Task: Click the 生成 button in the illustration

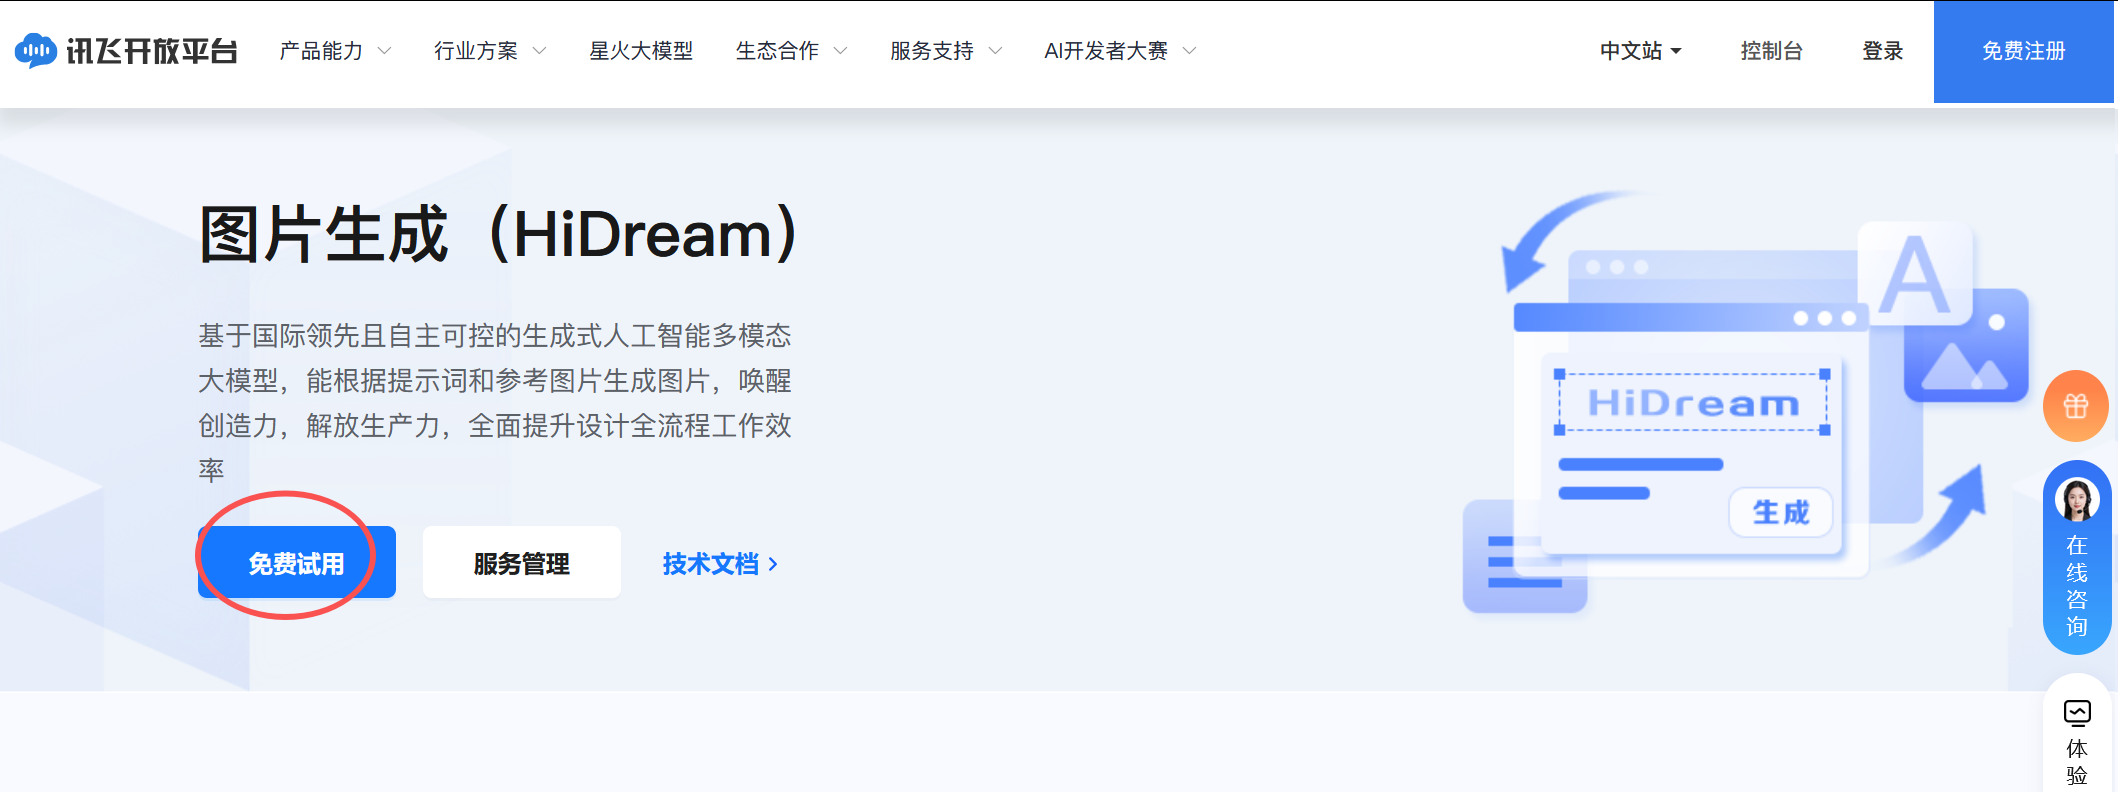Action: [x=1781, y=512]
